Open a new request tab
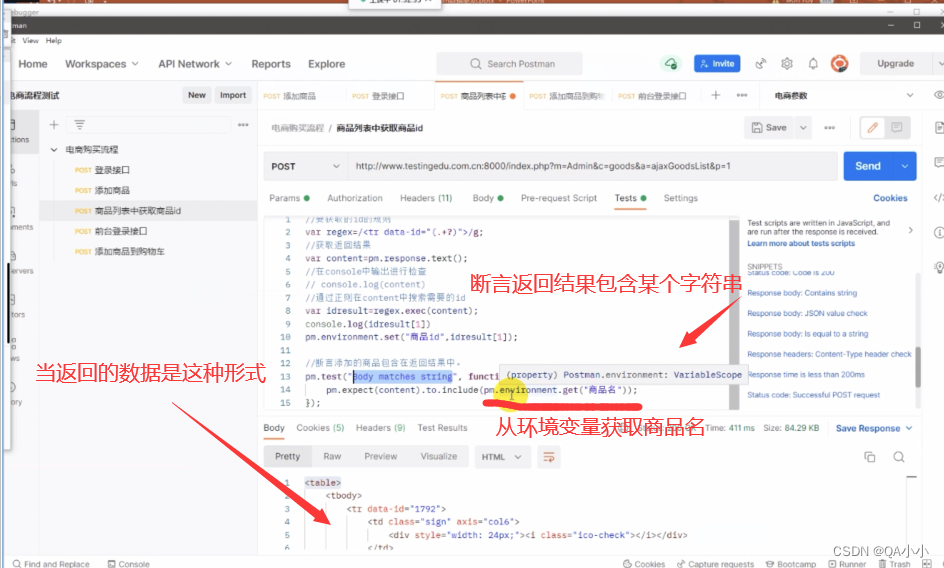The width and height of the screenshot is (944, 568). (715, 95)
